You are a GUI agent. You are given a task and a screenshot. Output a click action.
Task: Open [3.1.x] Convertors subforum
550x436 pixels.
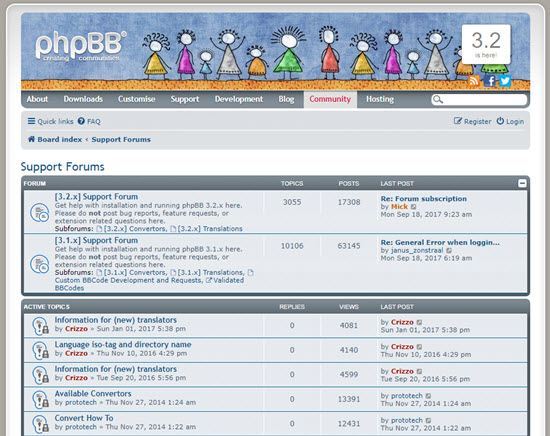click(134, 273)
